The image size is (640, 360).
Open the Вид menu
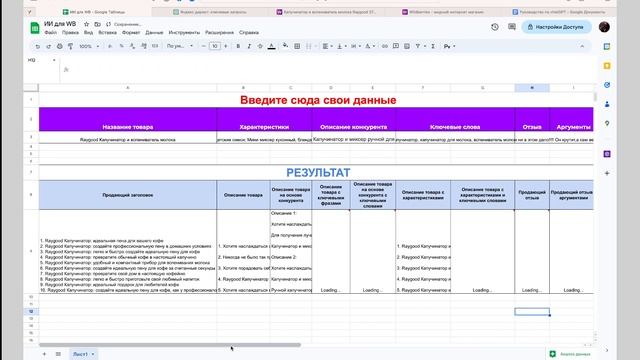coord(88,32)
